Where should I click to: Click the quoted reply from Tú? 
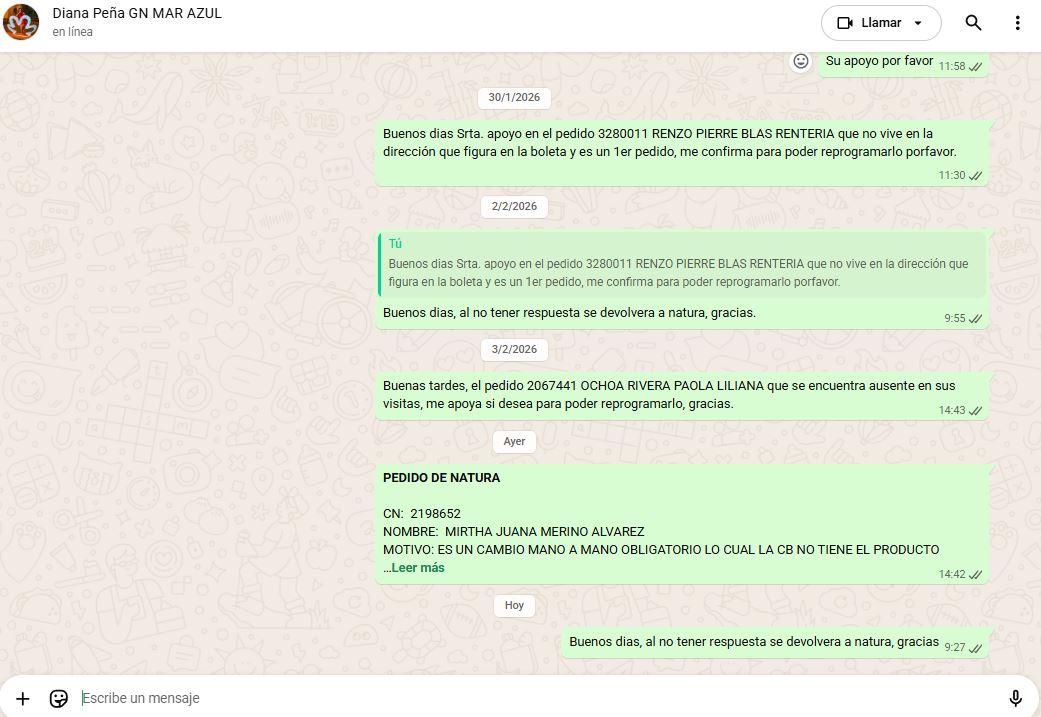point(682,264)
